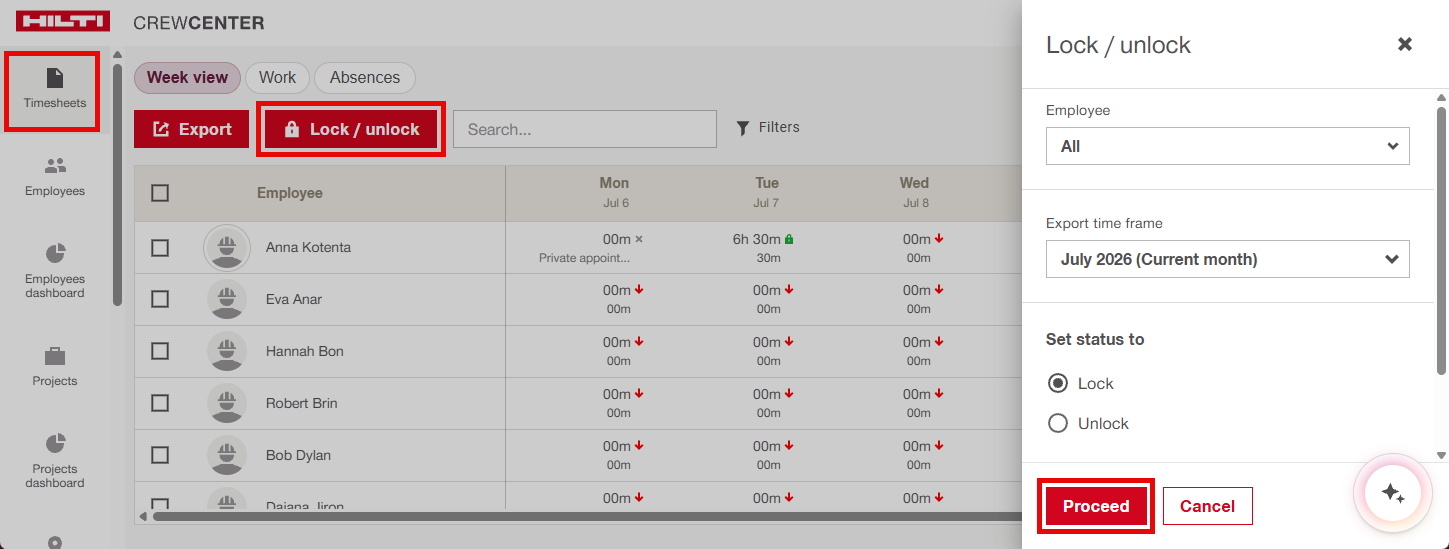Click Eva Anar's avatar icon
1449x549 pixels.
coord(227,299)
